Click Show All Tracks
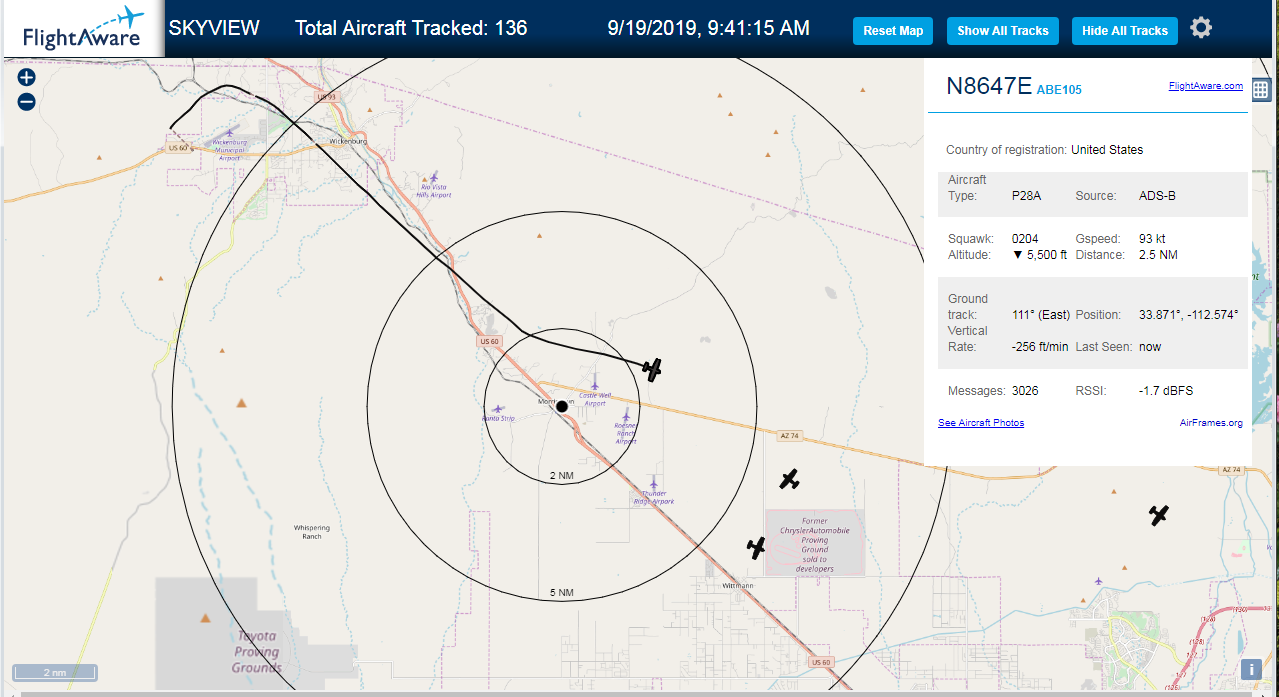The image size is (1279, 697). pyautogui.click(x=1002, y=31)
